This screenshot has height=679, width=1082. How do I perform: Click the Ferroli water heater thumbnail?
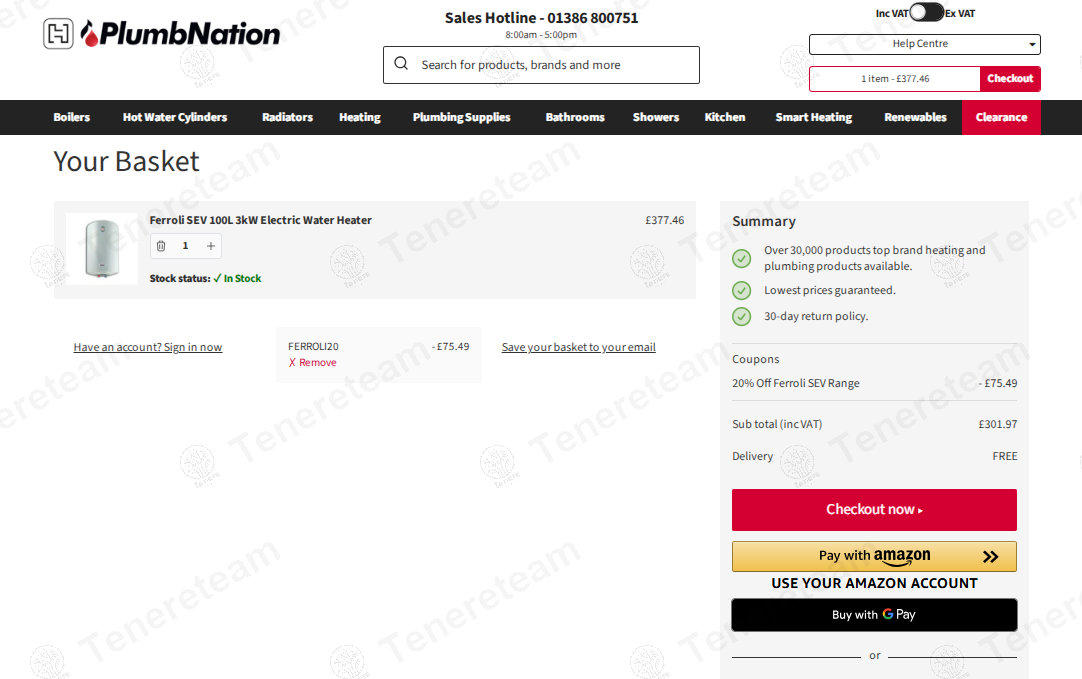102,249
